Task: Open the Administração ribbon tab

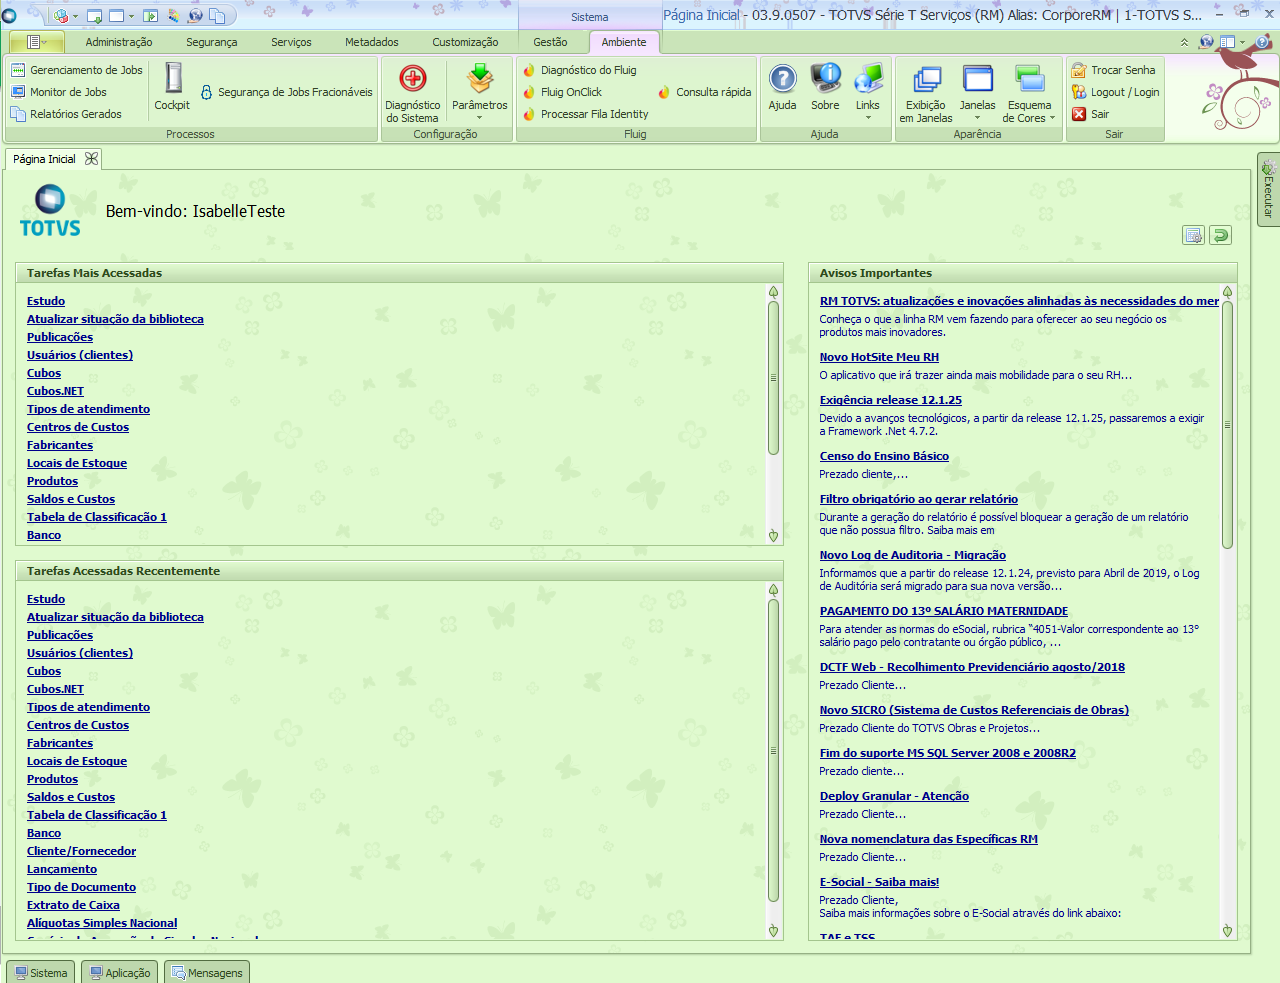Action: point(119,42)
